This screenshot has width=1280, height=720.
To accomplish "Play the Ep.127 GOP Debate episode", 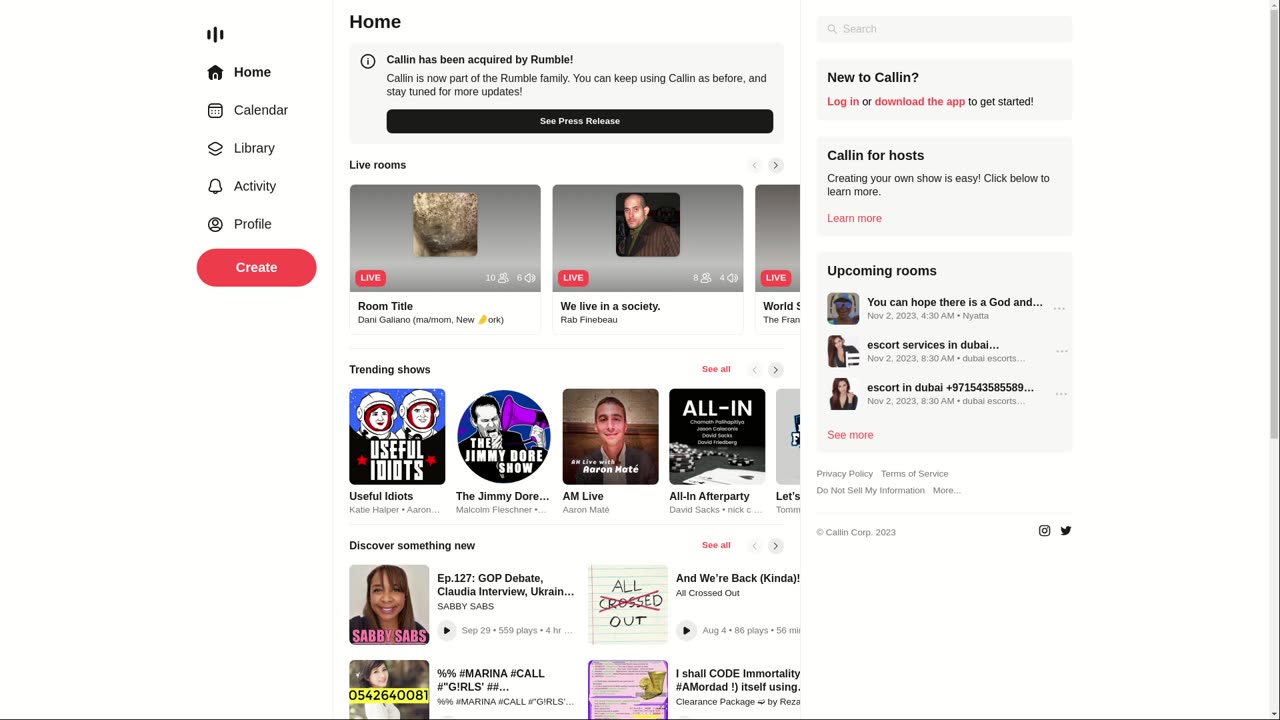I will [447, 630].
